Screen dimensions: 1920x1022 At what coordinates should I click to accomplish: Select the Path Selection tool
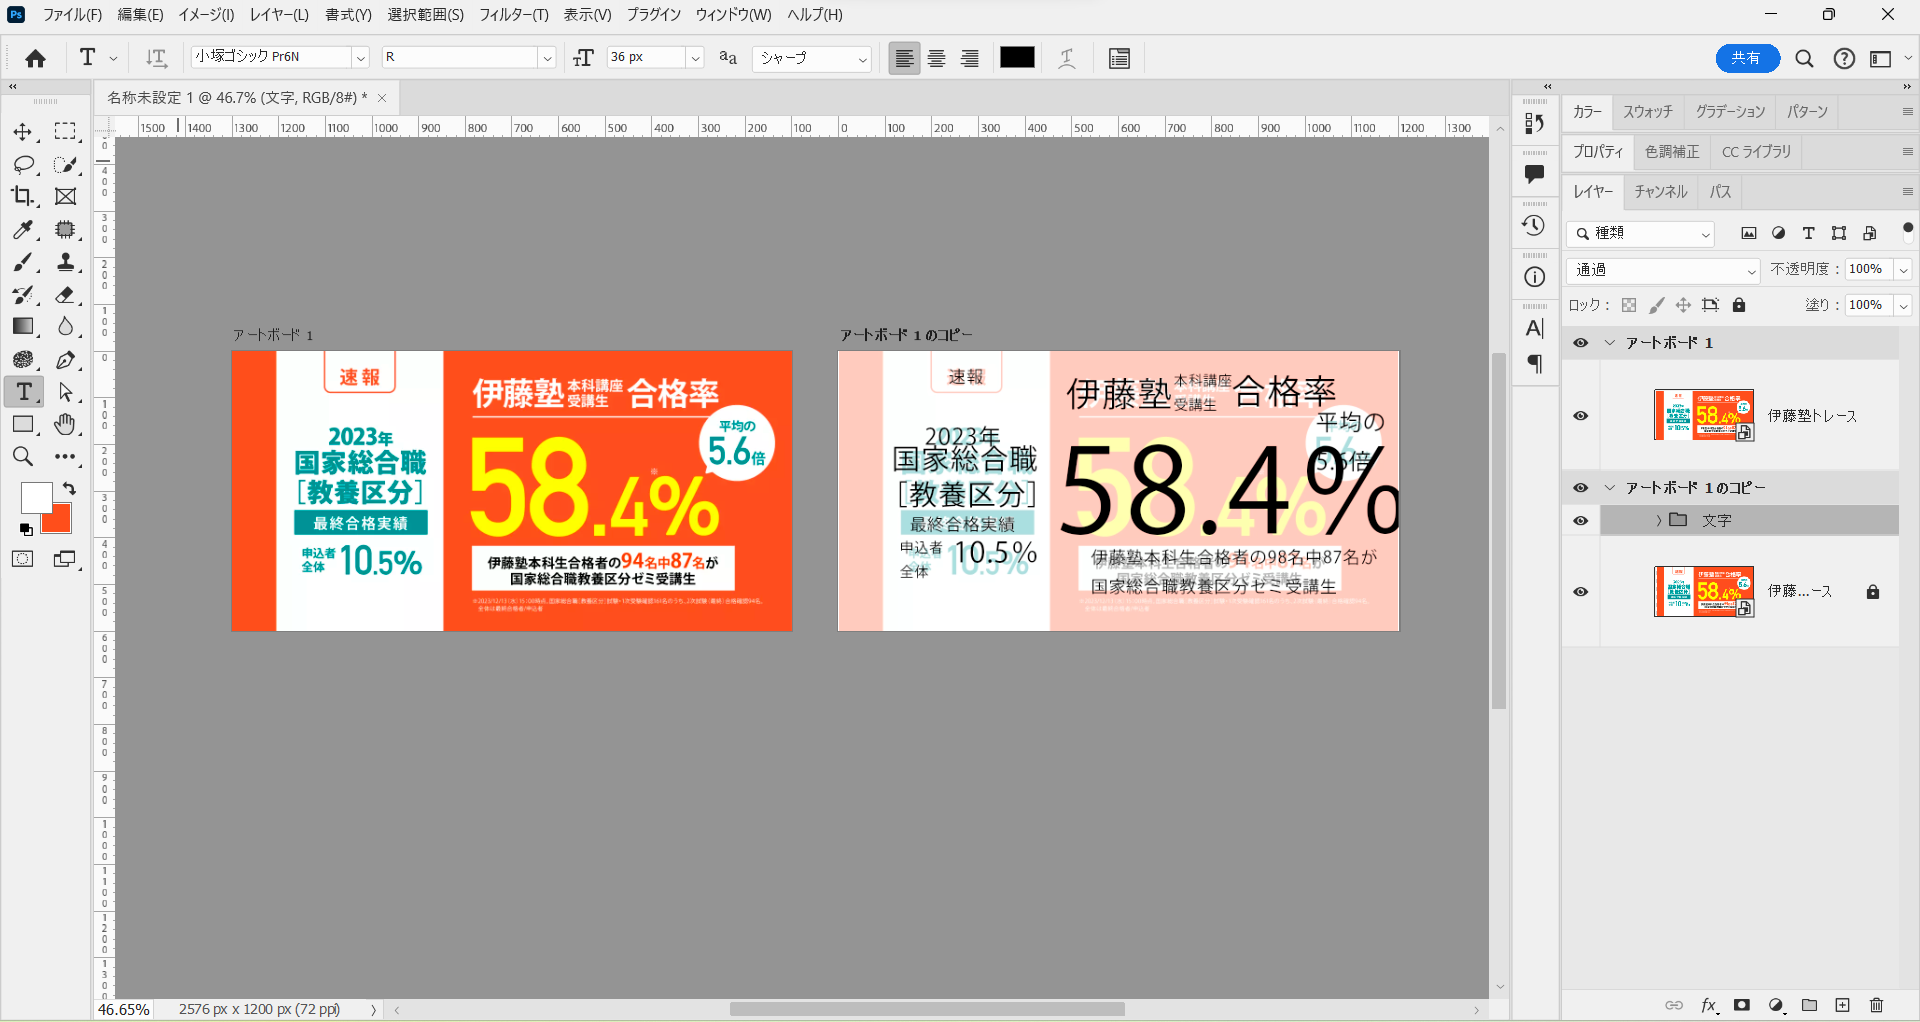66,392
